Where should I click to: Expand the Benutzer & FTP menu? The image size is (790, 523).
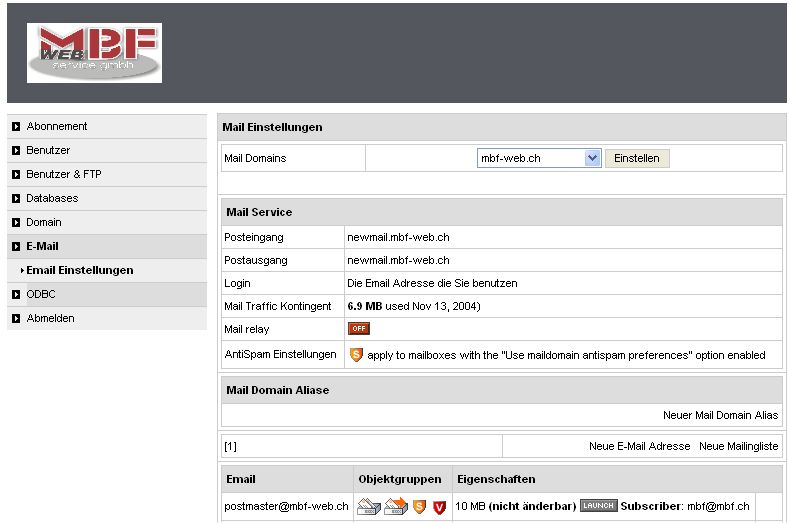[64, 175]
